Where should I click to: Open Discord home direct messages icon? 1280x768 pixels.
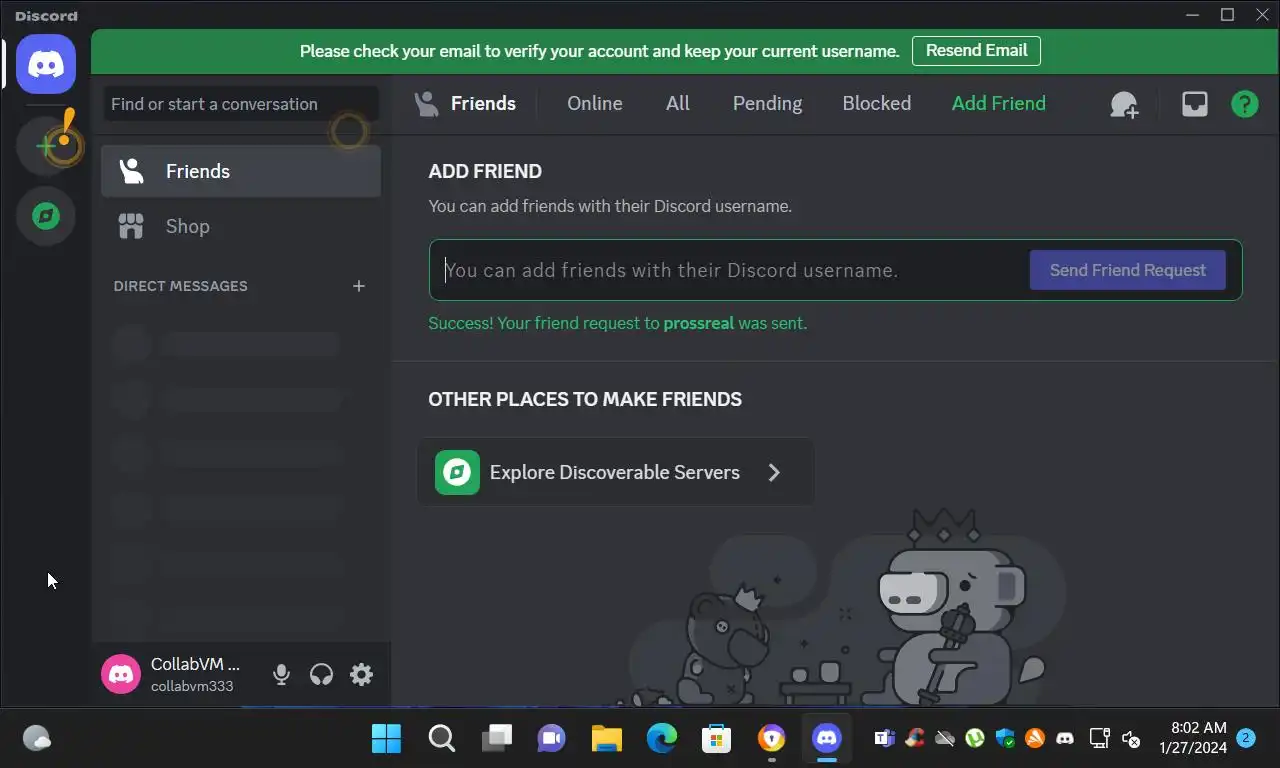pyautogui.click(x=46, y=64)
